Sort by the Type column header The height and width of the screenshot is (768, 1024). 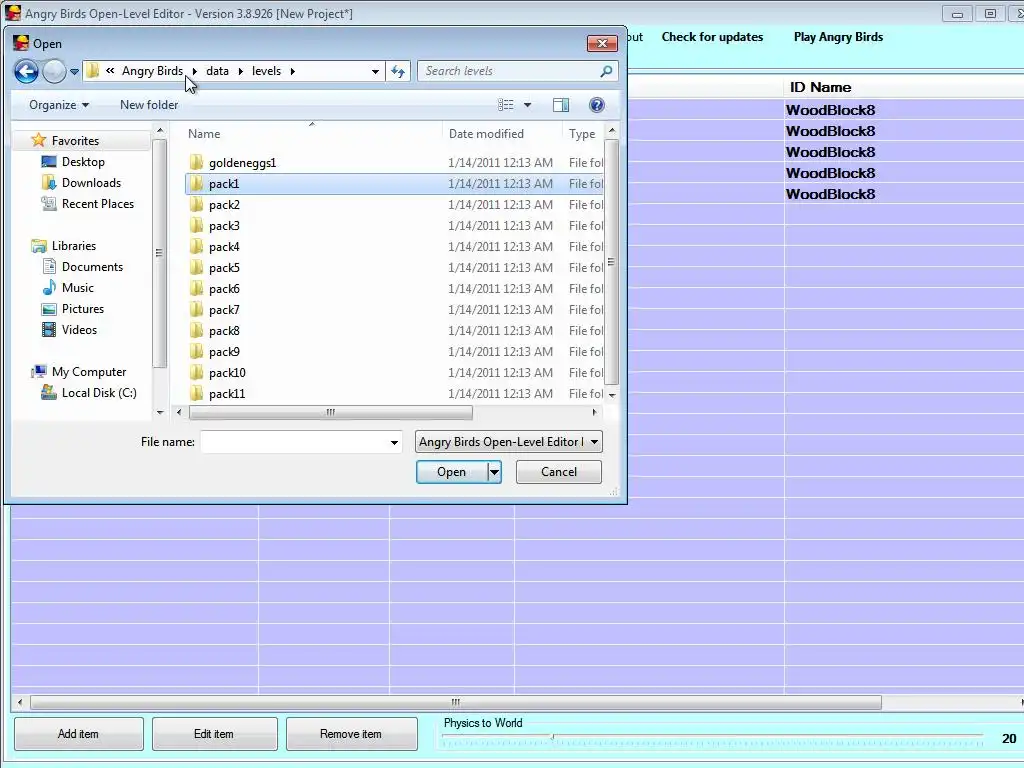582,134
